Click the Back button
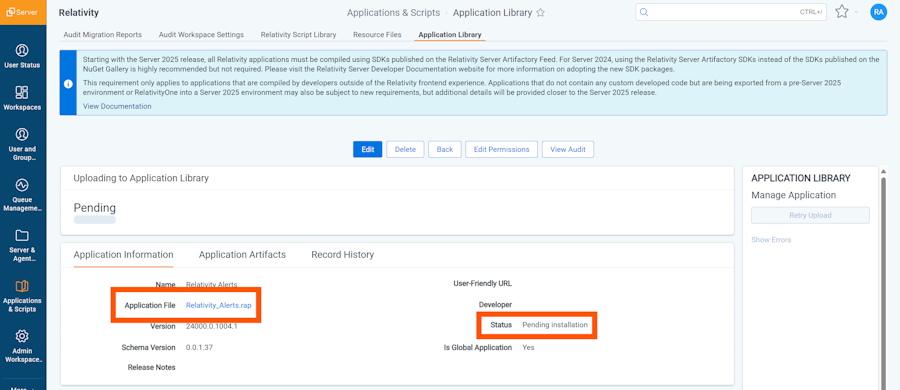This screenshot has height=390, width=900. [x=445, y=149]
